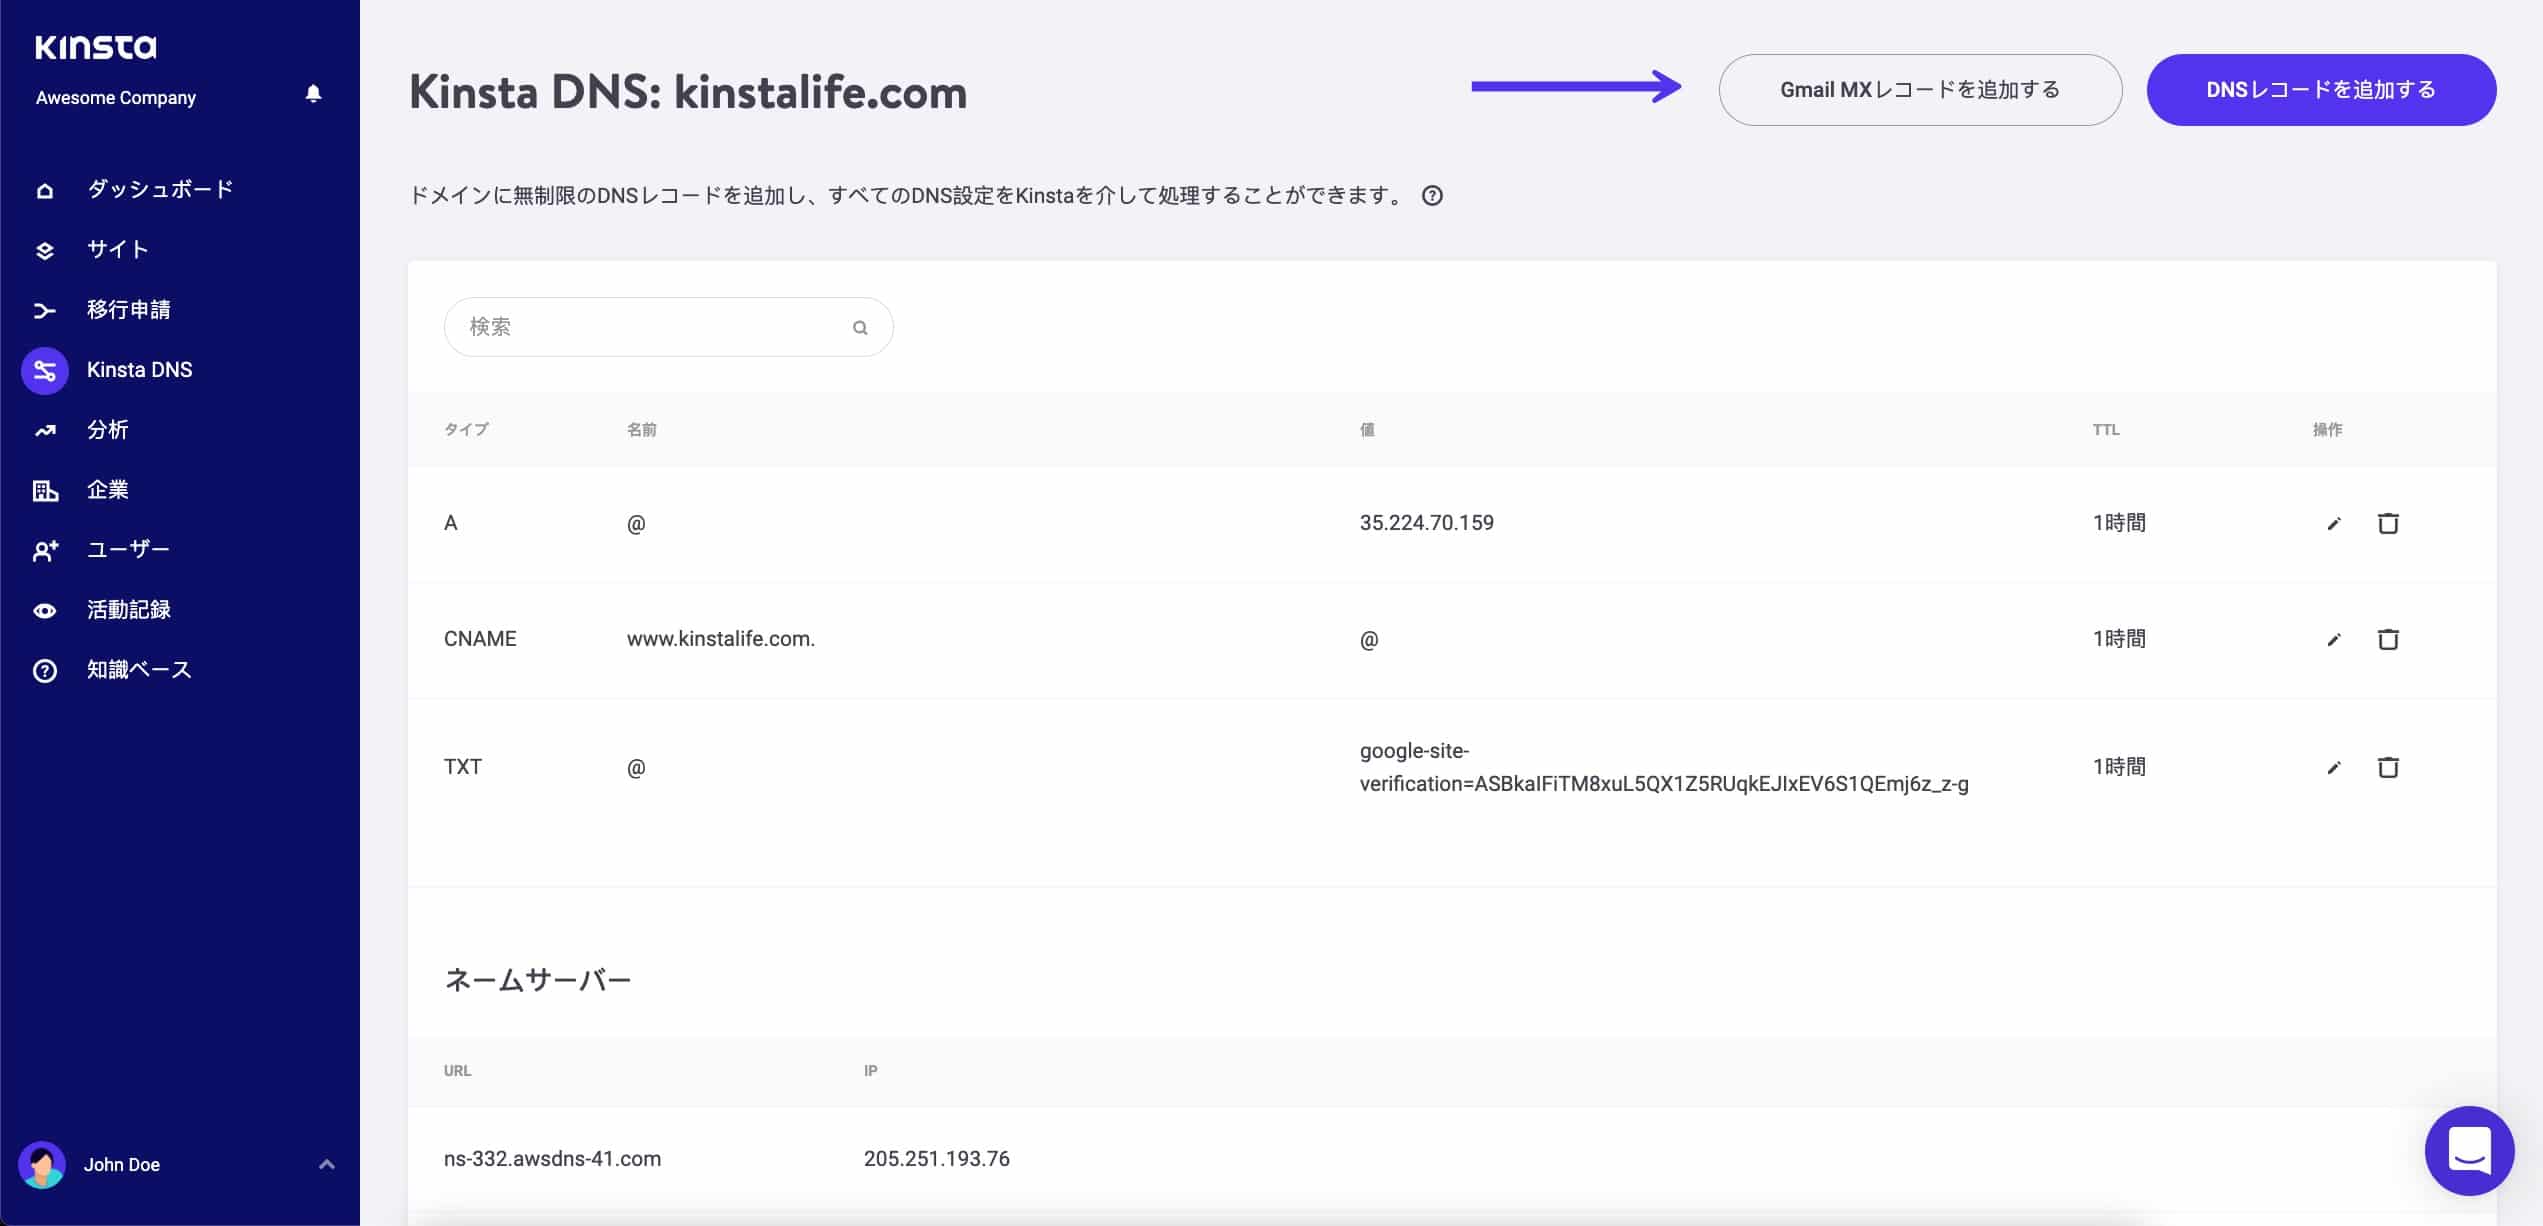Click the dashboard home icon

click(x=45, y=190)
